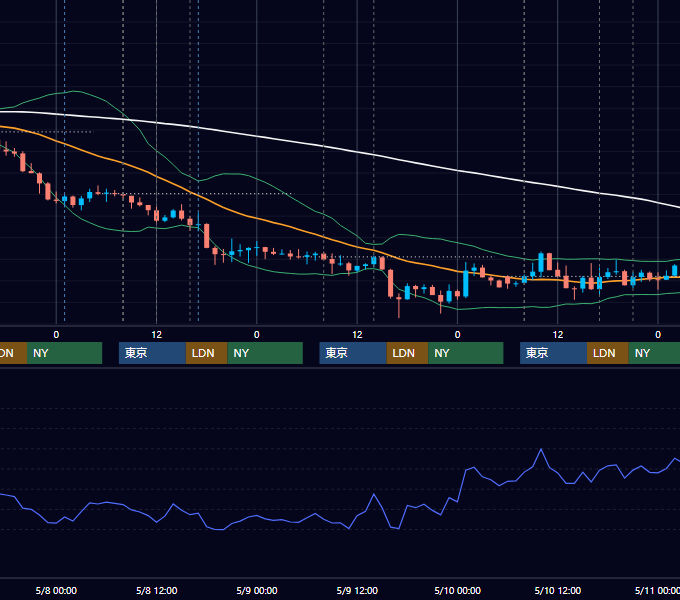
Task: Click the NY session block spanning 5/11 00:00
Action: coord(654,353)
